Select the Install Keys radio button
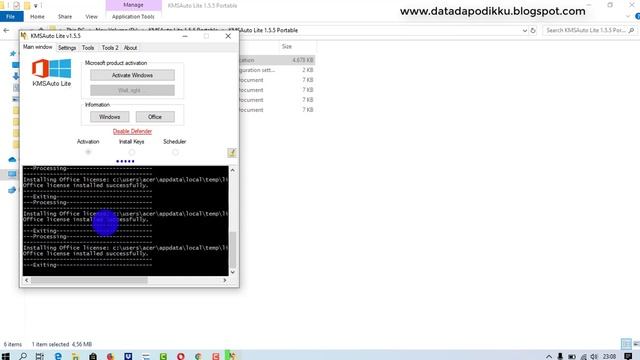The width and height of the screenshot is (640, 360). pyautogui.click(x=131, y=152)
